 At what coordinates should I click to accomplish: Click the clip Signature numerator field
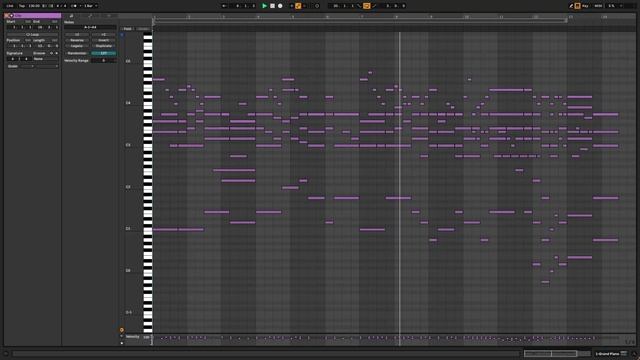click(x=13, y=59)
